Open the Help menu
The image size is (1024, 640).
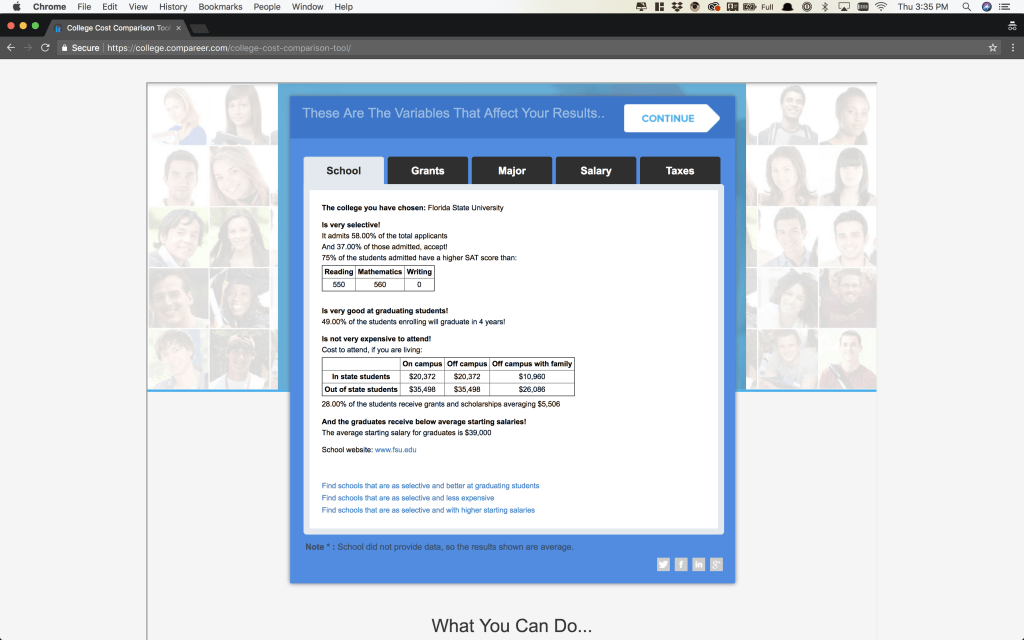[344, 7]
